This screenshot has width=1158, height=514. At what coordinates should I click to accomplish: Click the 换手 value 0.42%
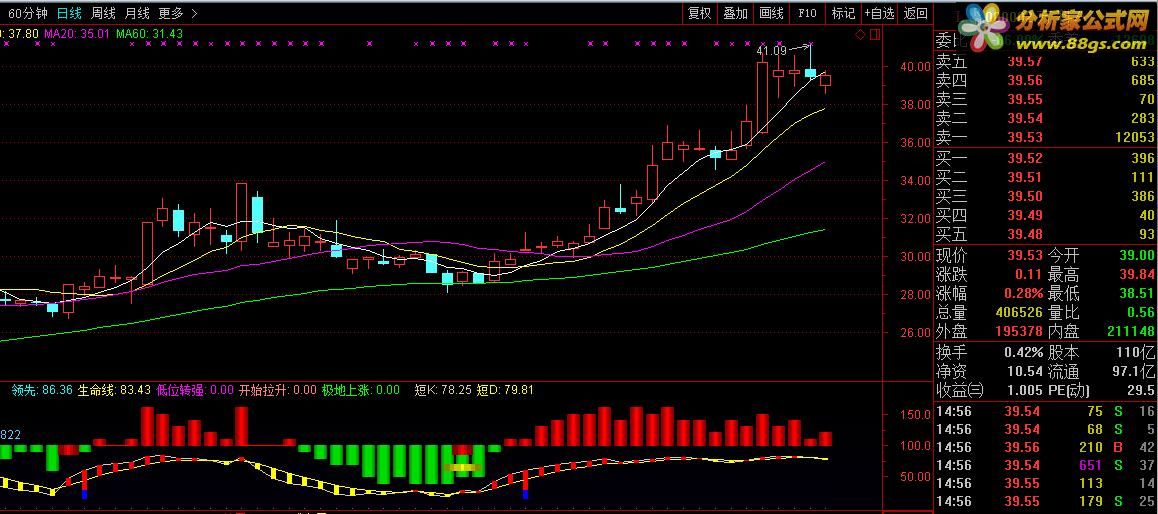click(x=1023, y=352)
